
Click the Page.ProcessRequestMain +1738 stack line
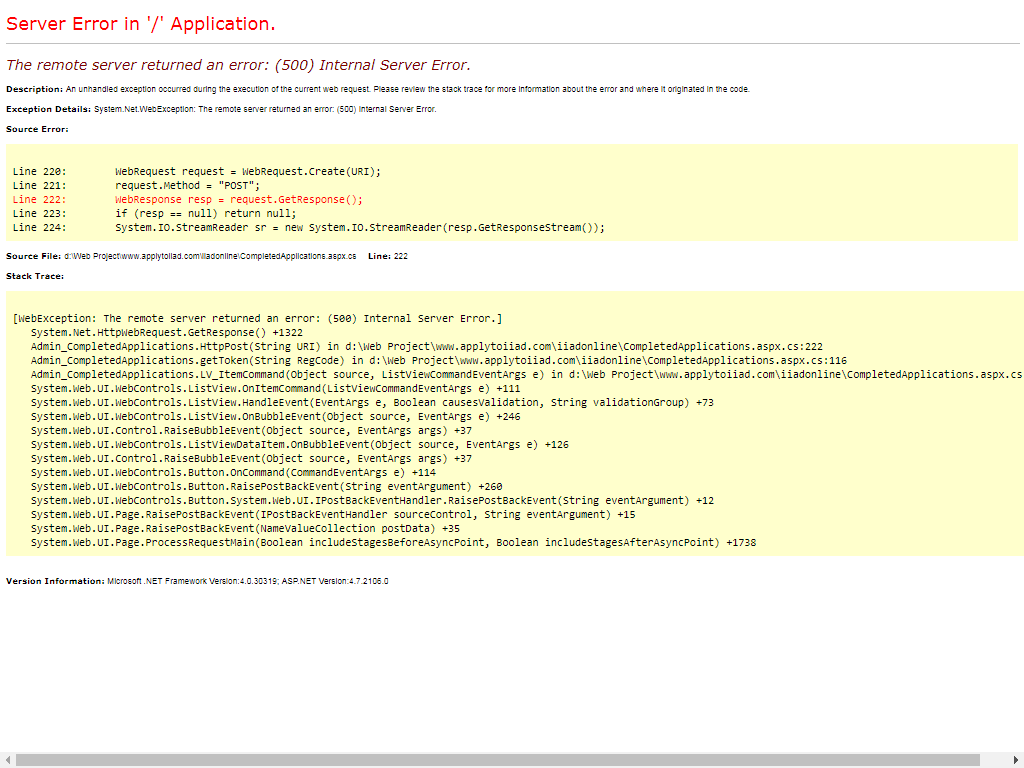click(x=393, y=542)
